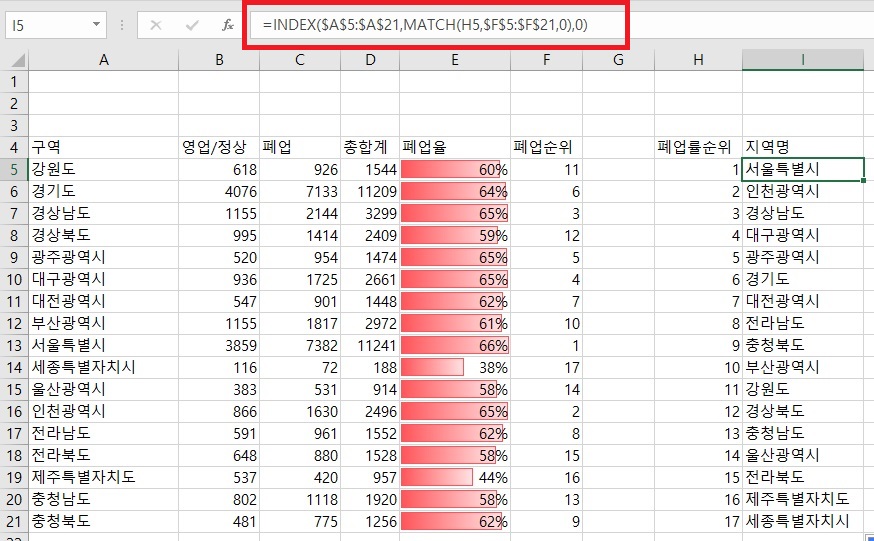The height and width of the screenshot is (541, 874).
Task: Click cell 강원도 in column A
Action: (x=103, y=169)
